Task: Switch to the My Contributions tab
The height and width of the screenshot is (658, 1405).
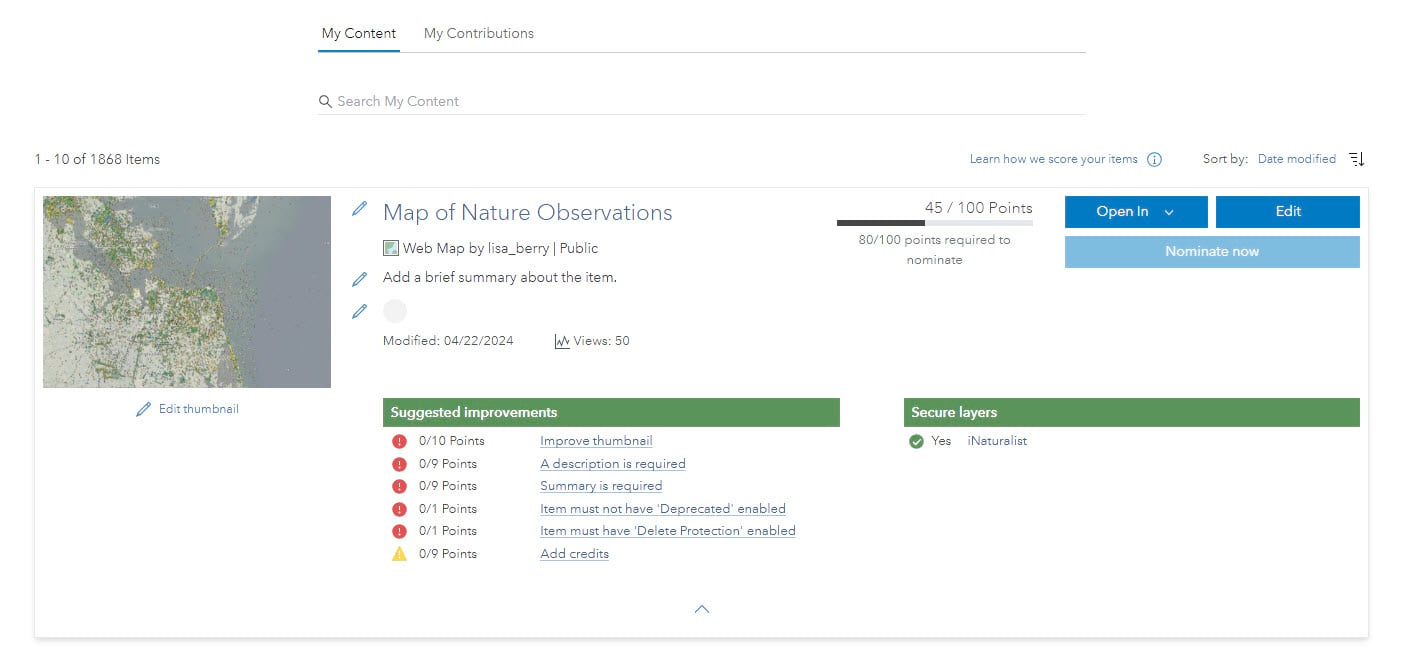Action: coord(478,33)
